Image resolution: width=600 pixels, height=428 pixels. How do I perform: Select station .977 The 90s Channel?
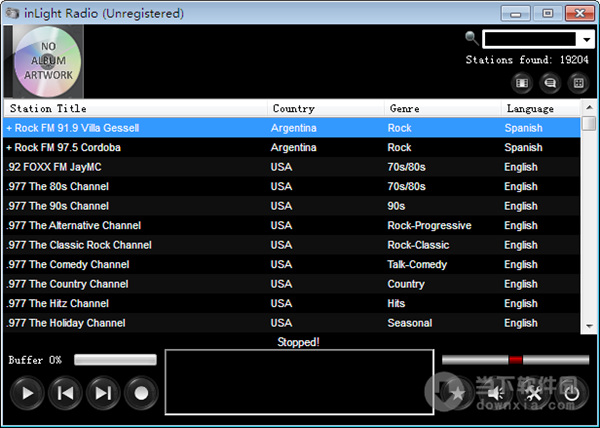tap(292, 206)
